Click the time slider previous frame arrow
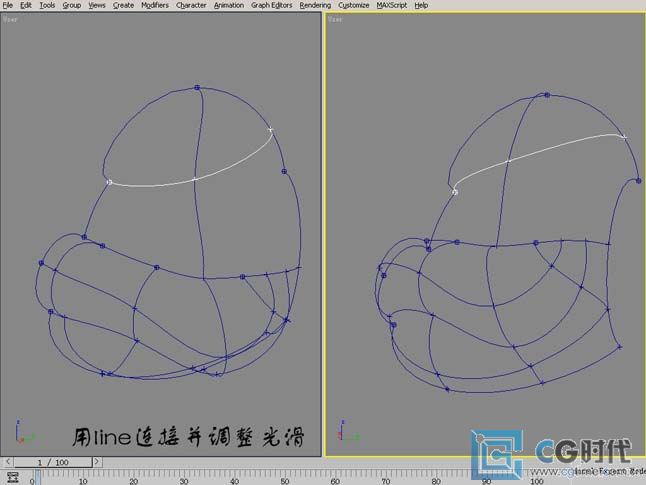646x485 pixels. click(x=8, y=462)
